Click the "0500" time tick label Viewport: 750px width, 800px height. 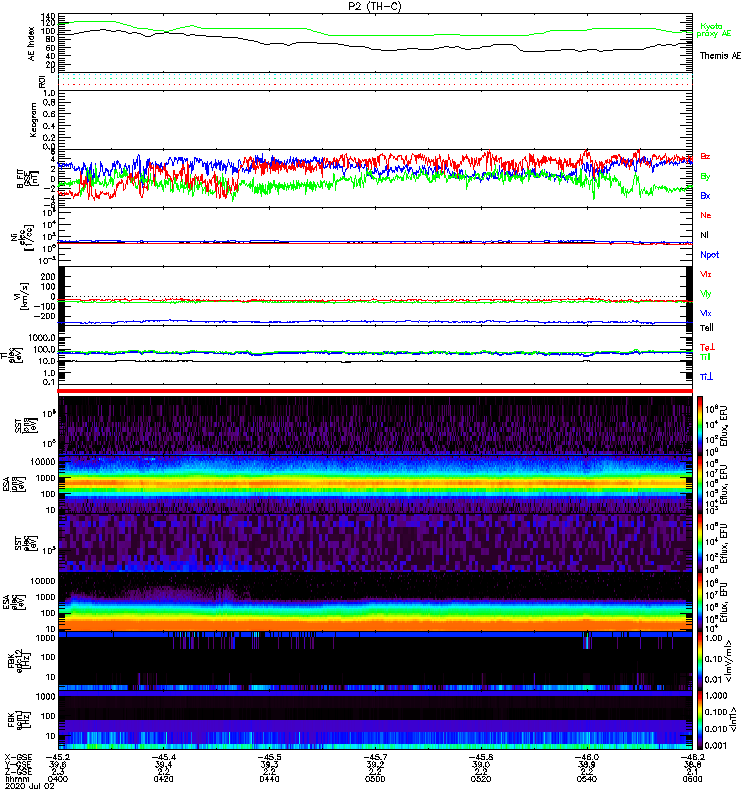pos(375,779)
